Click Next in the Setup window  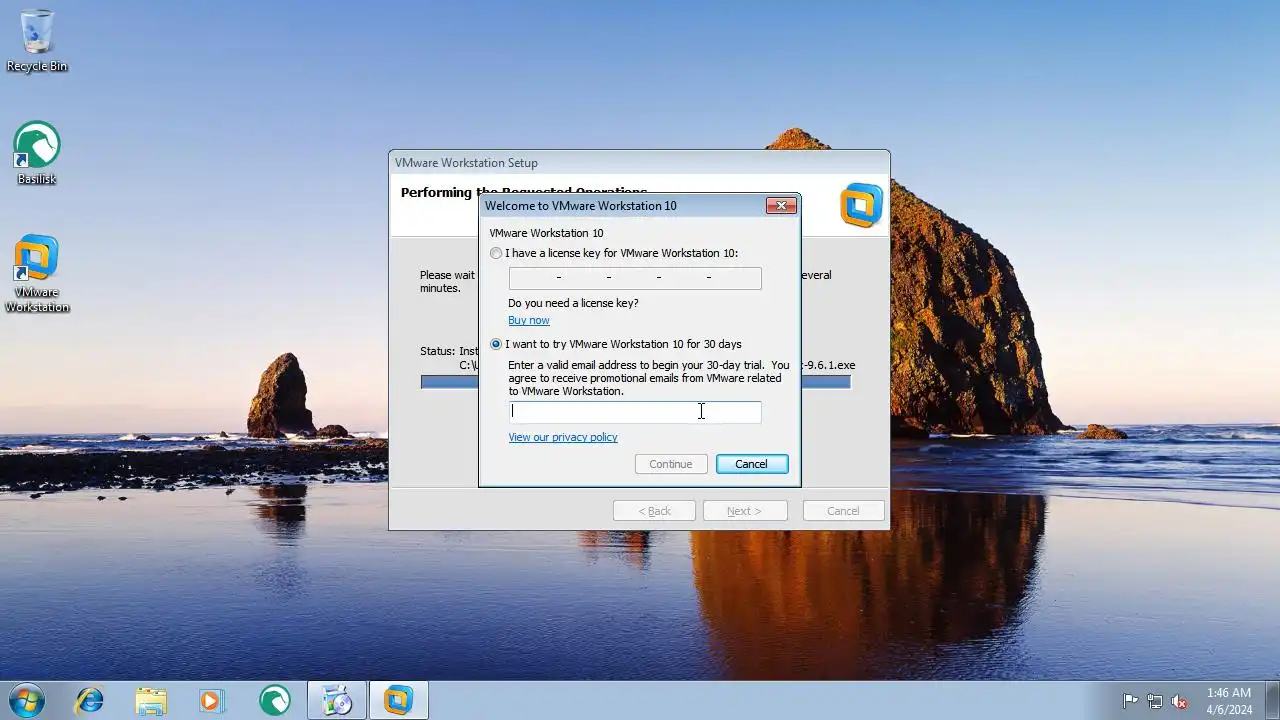coord(744,511)
